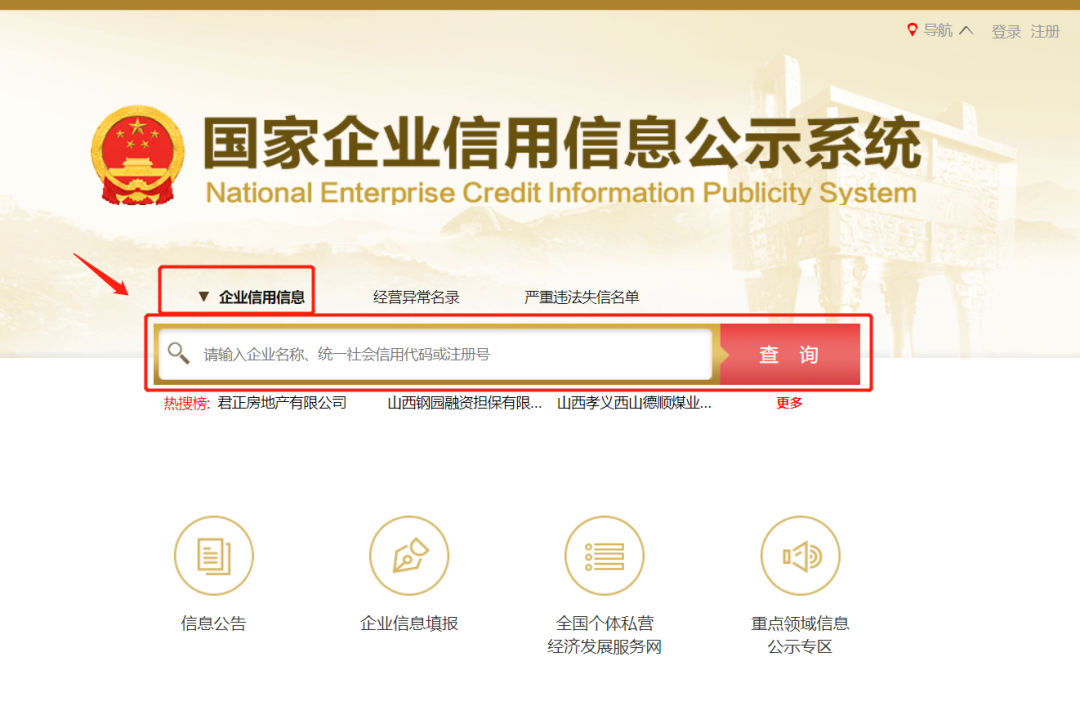
Task: Click the 注册 link
Action: (x=1045, y=31)
